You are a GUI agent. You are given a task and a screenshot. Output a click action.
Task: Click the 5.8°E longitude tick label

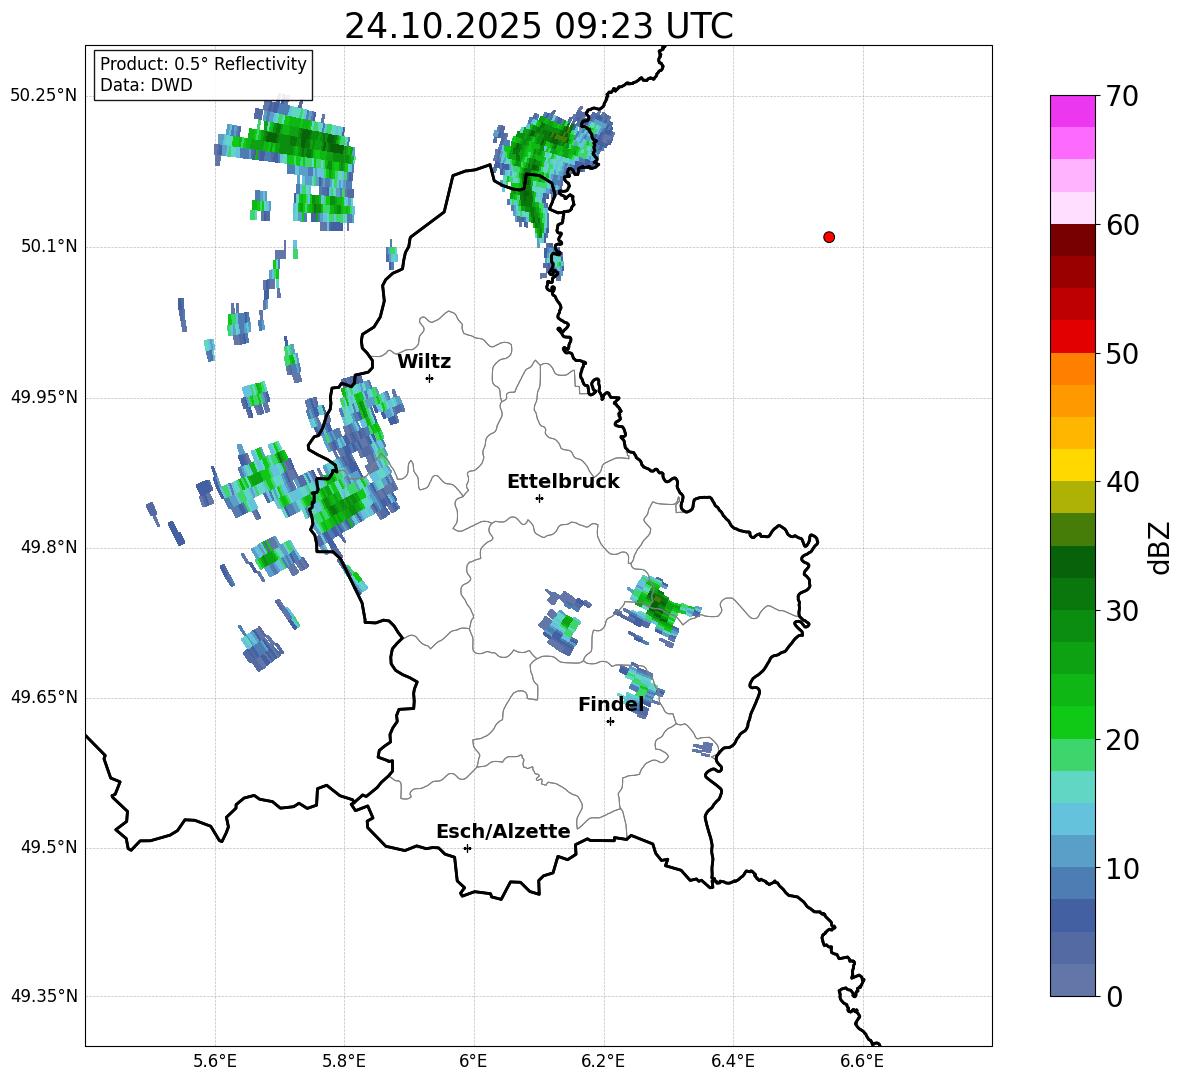pos(344,1061)
